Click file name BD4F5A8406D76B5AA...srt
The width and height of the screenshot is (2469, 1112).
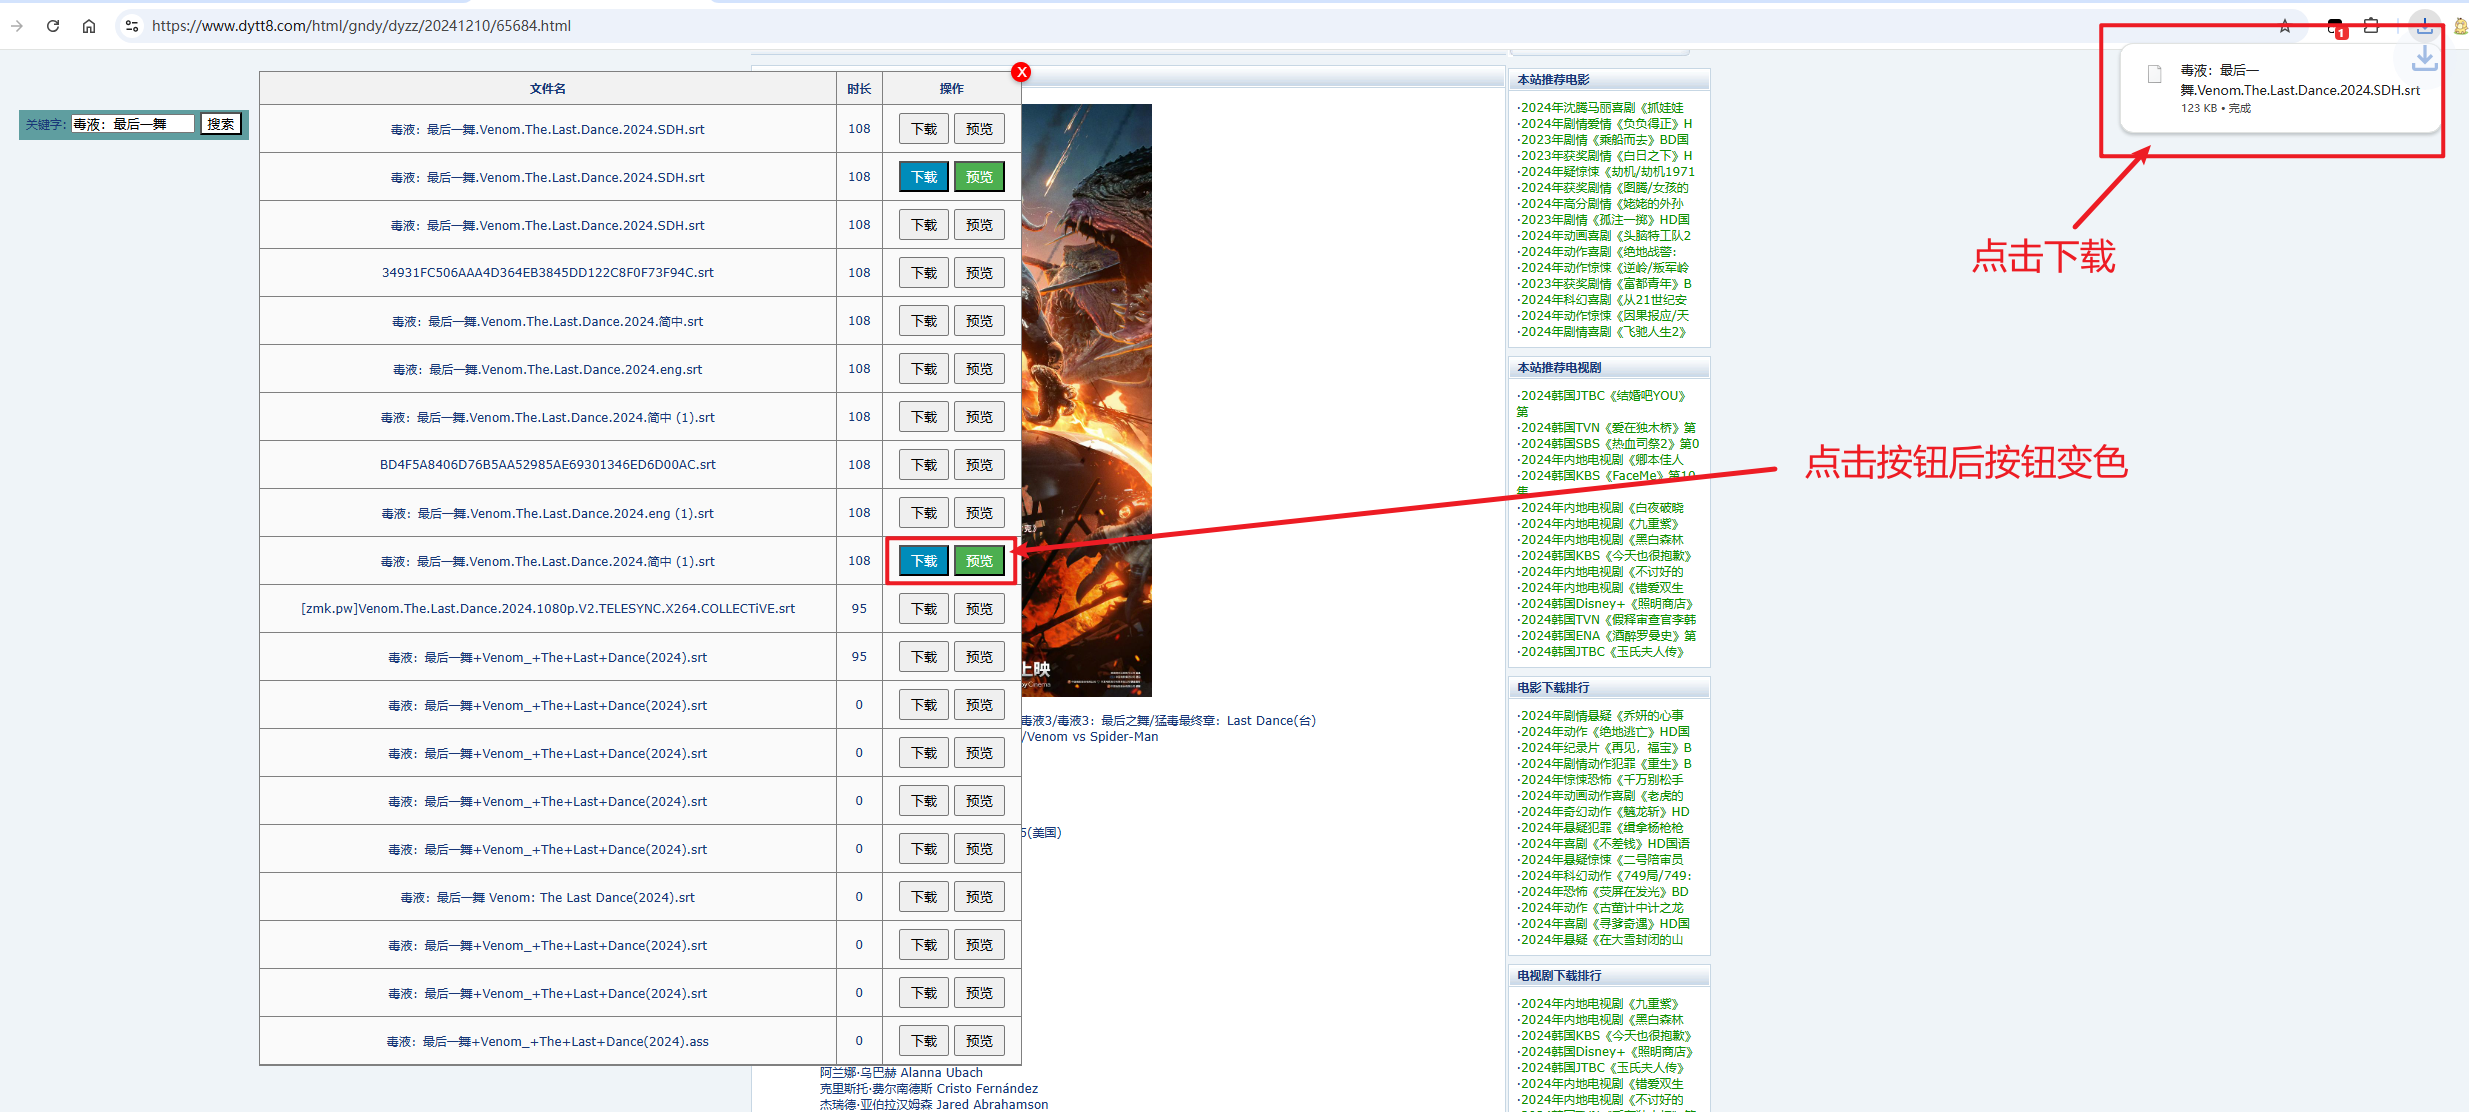pyautogui.click(x=548, y=465)
